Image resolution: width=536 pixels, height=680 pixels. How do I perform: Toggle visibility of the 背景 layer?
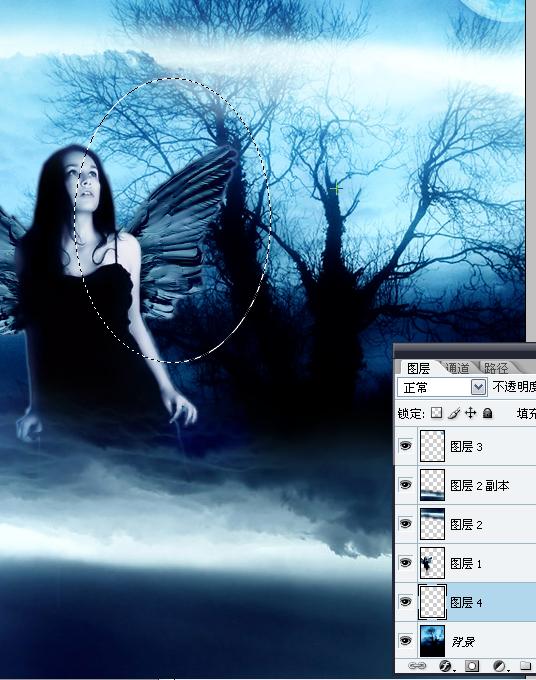406,641
